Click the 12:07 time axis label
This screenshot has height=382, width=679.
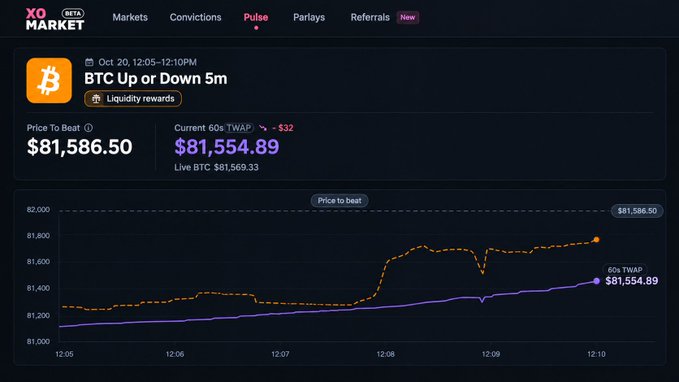tap(280, 354)
